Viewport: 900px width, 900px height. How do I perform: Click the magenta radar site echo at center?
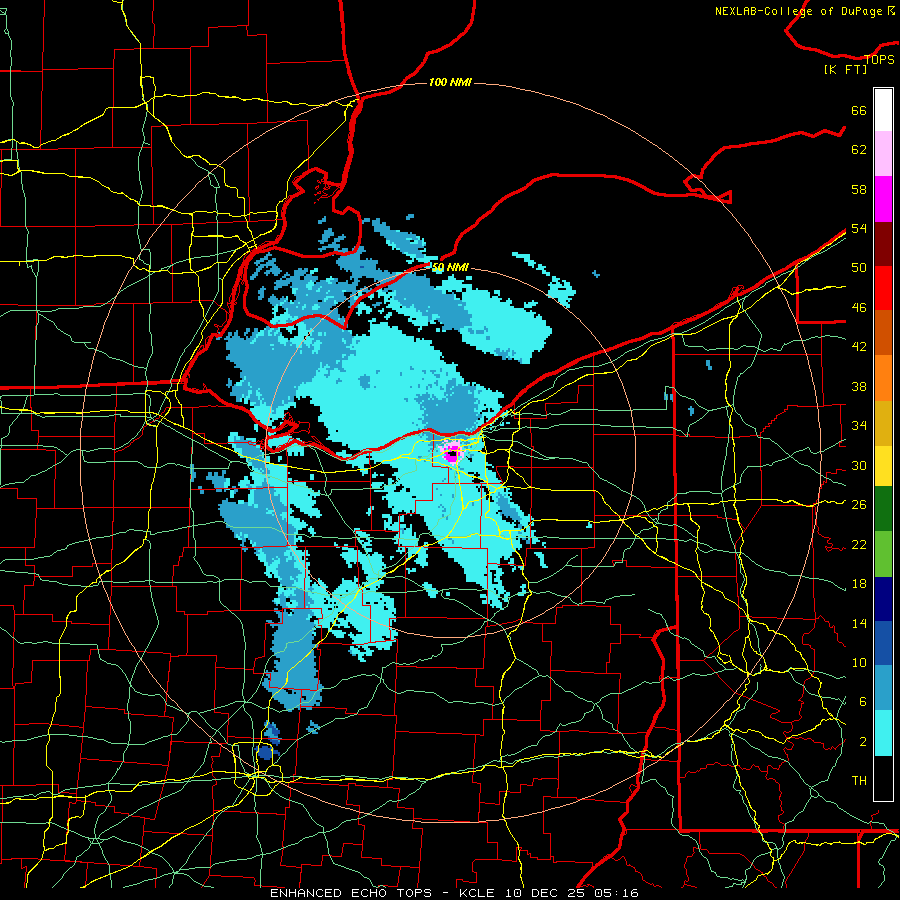[x=452, y=453]
